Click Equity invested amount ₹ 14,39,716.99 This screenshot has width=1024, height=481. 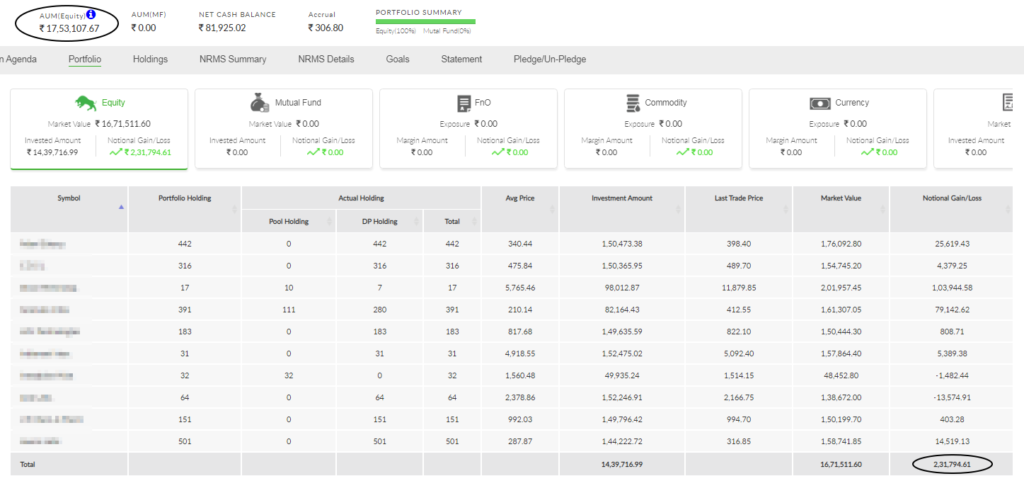[x=52, y=152]
